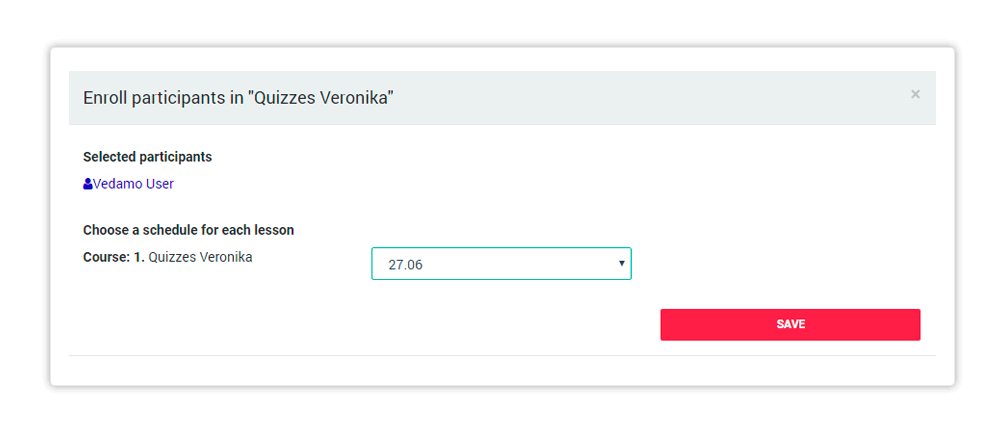The height and width of the screenshot is (433, 1005).
Task: Click the Course: 1. label
Action: pyautogui.click(x=114, y=257)
